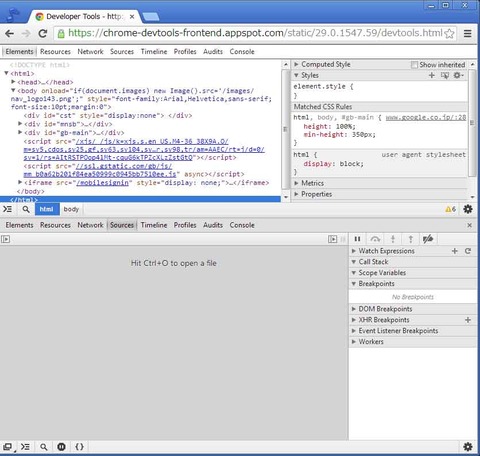Open lower Profiles tab
The image size is (480, 456).
click(185, 225)
